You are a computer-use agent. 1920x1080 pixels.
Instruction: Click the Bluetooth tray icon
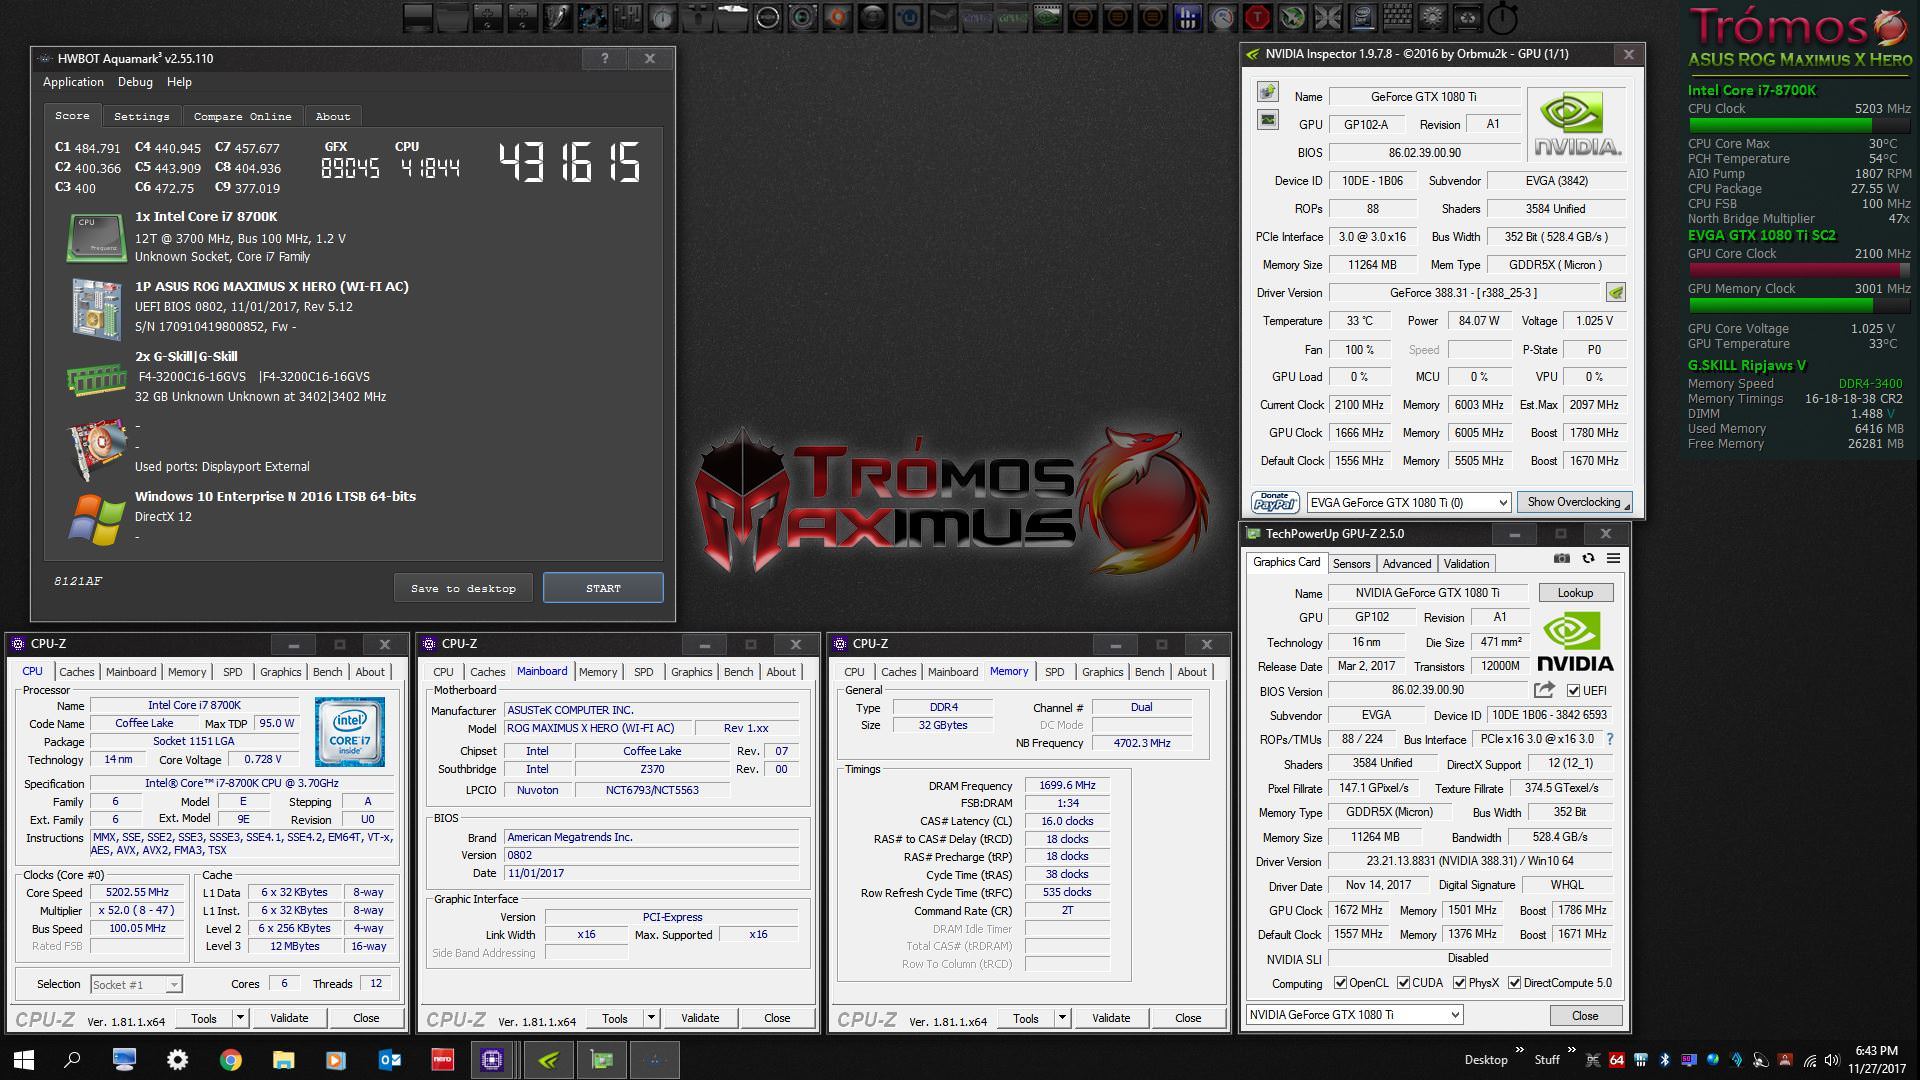click(x=1665, y=1060)
